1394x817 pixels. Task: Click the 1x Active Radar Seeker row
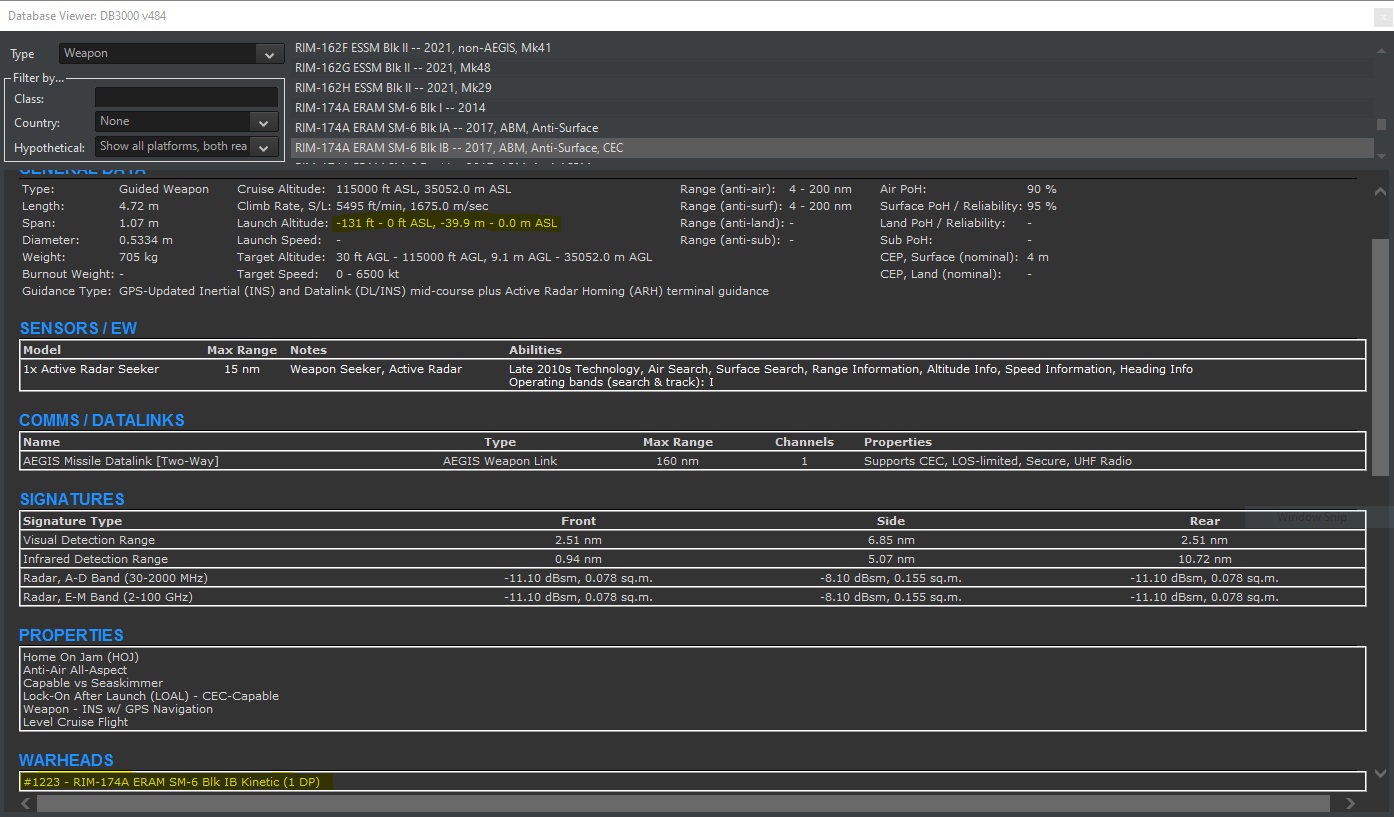pos(693,375)
